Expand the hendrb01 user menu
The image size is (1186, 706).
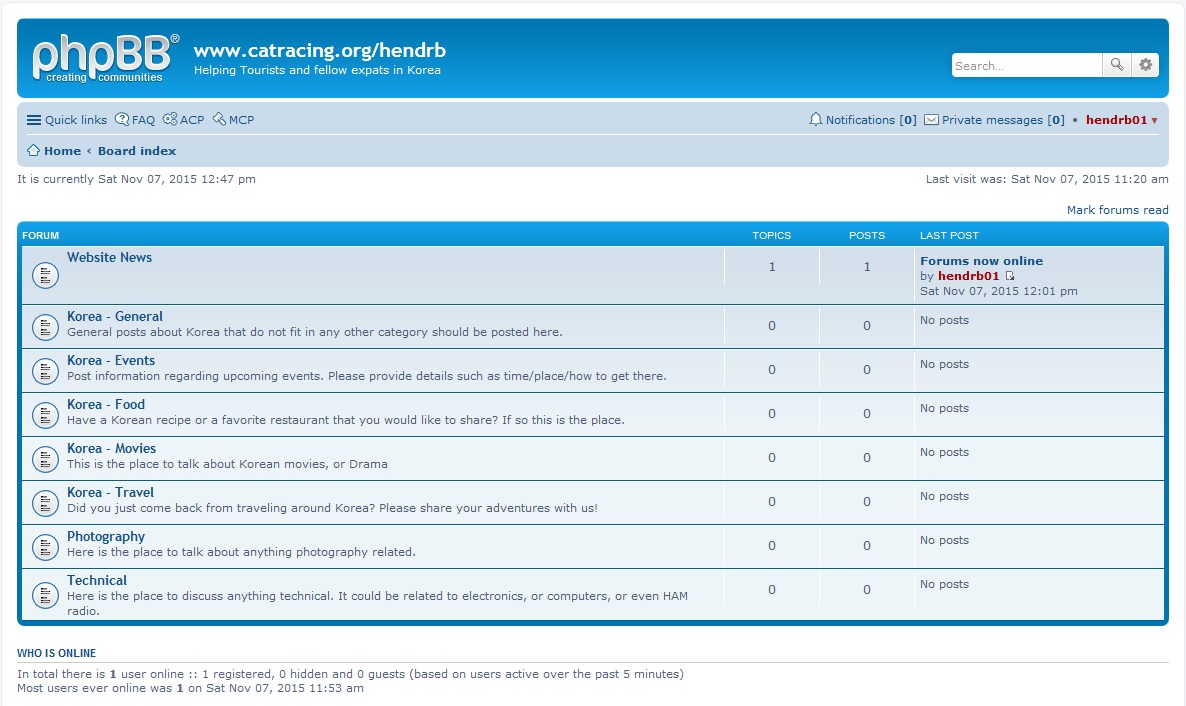(1122, 120)
